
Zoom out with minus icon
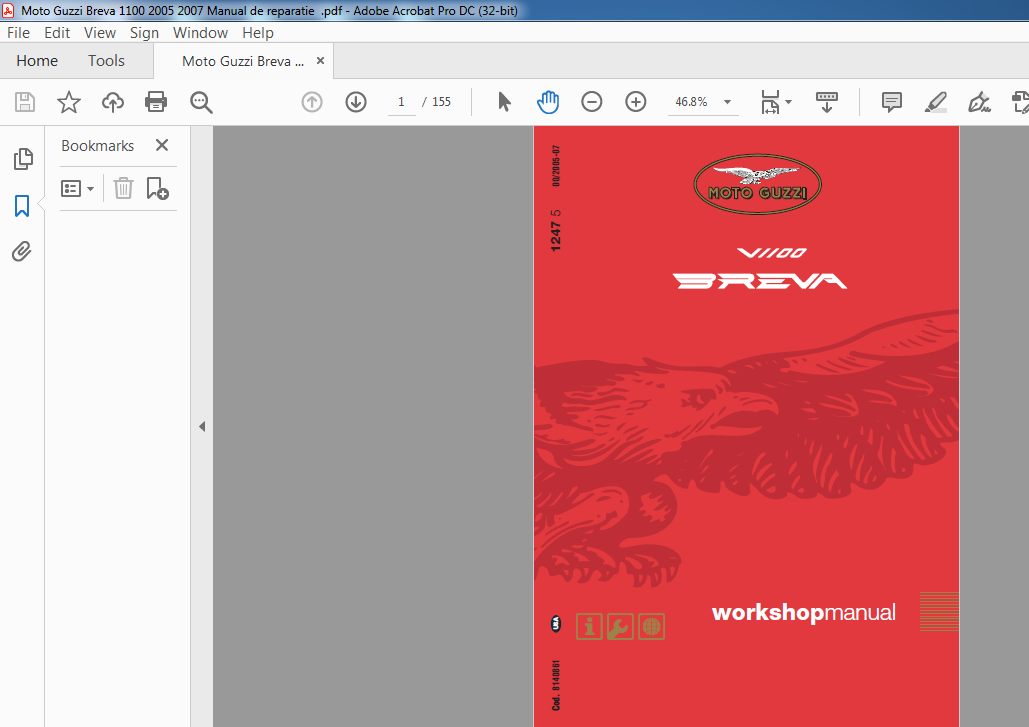[591, 102]
